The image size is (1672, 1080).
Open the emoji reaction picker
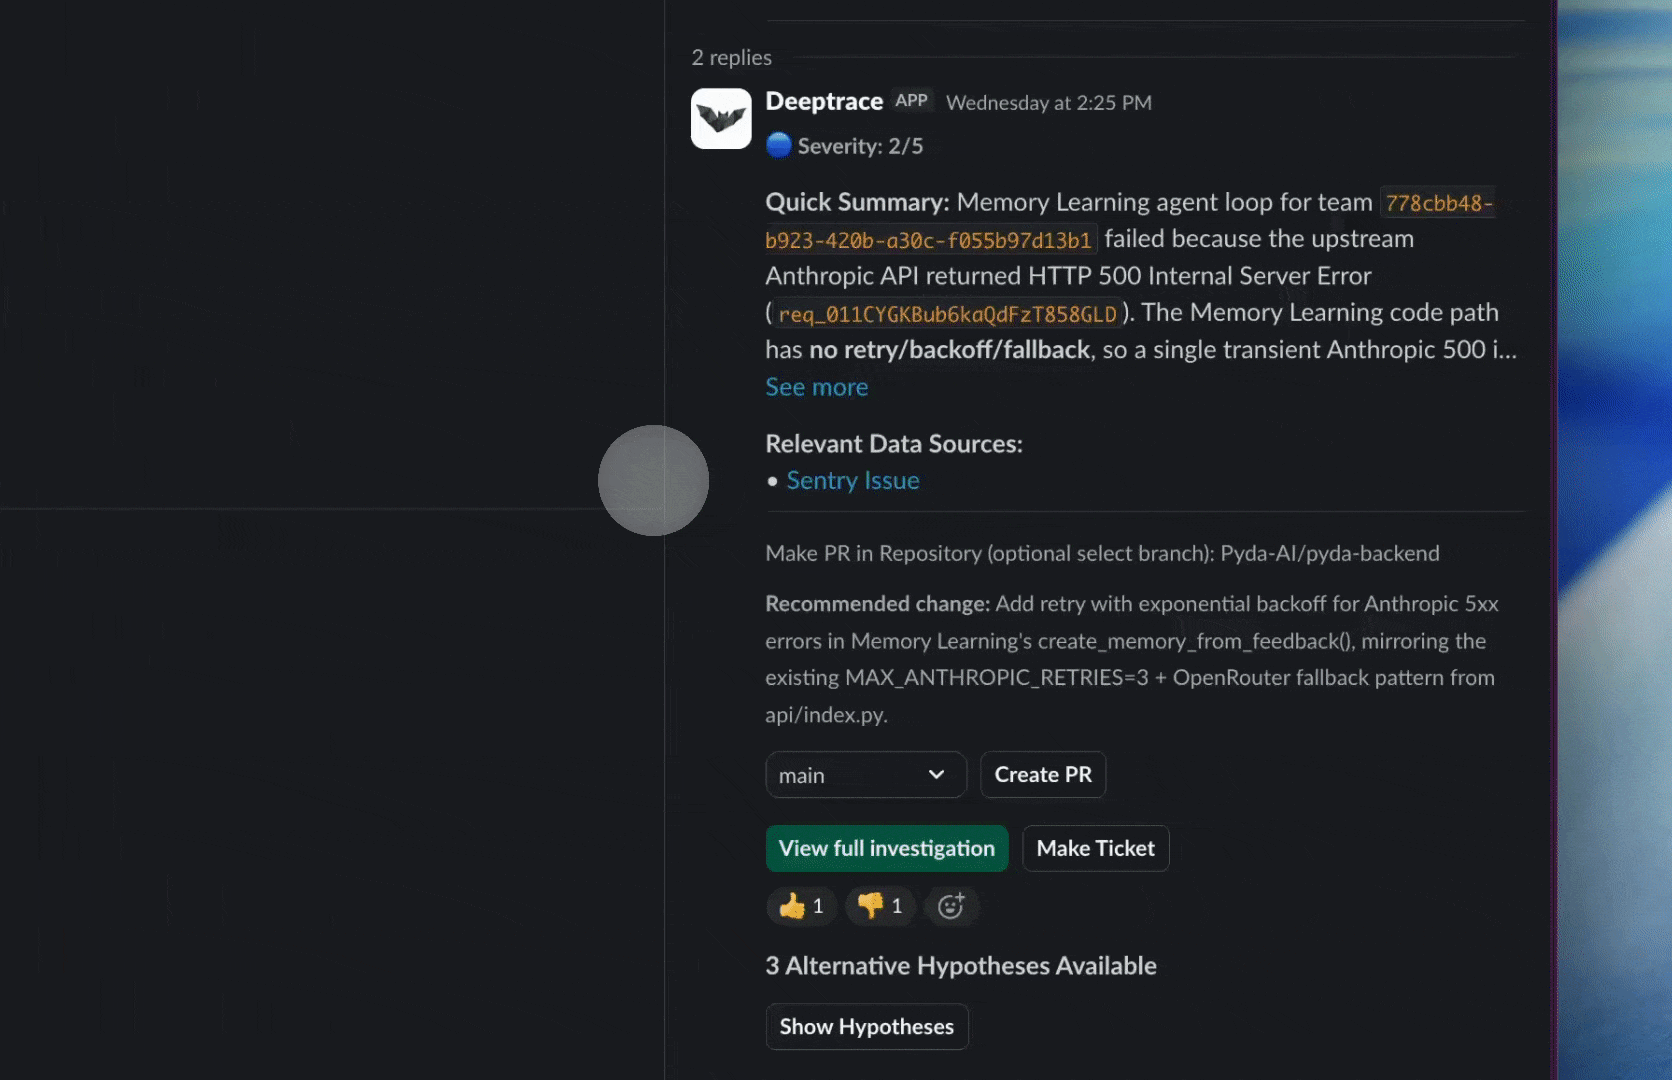(x=951, y=906)
